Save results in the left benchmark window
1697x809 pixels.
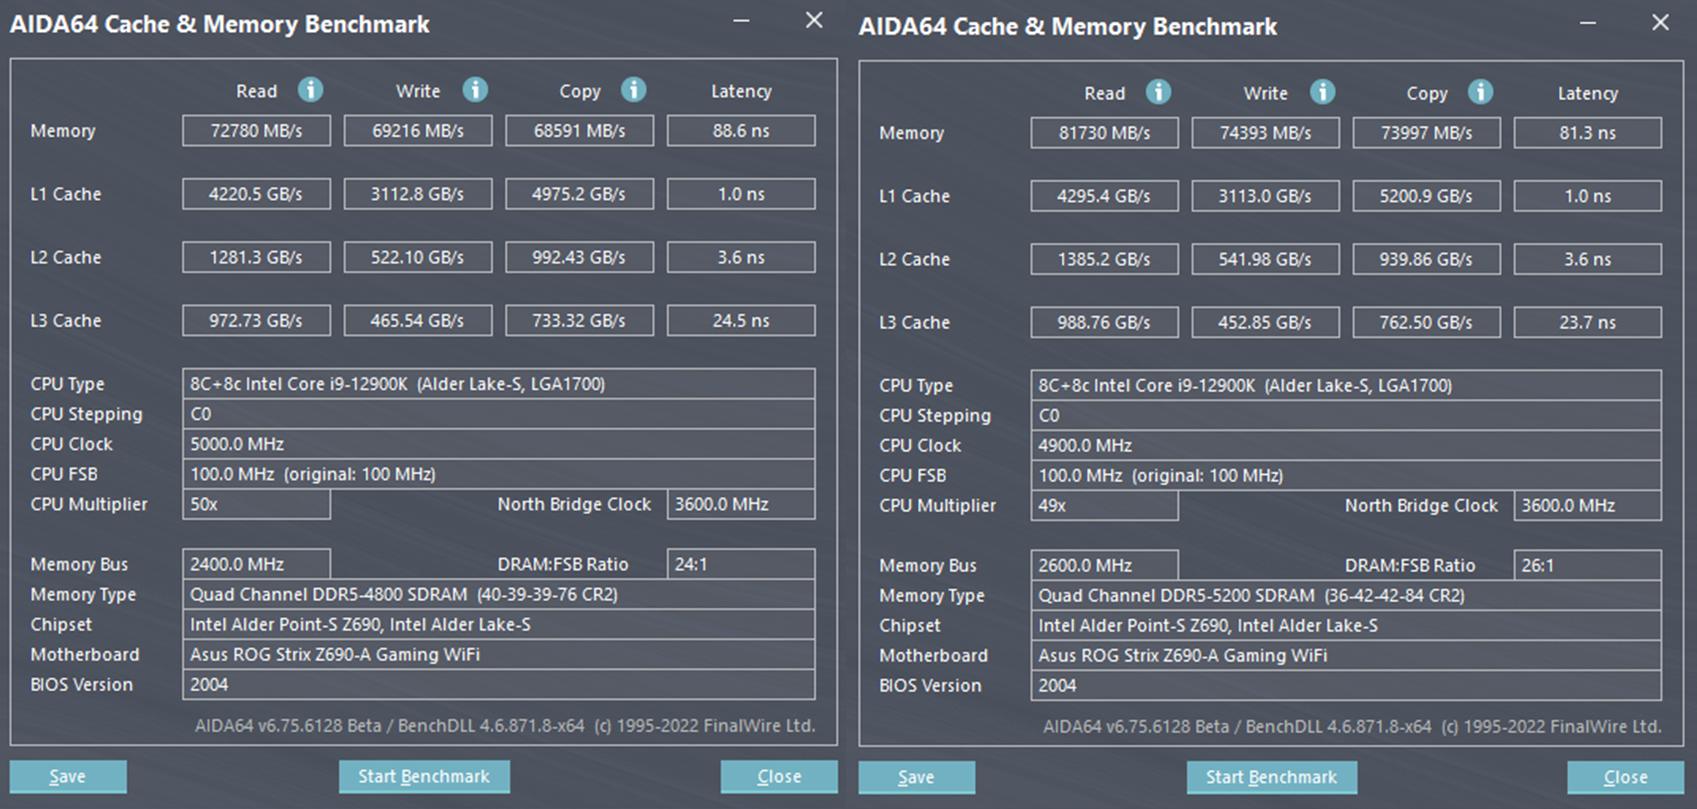(x=68, y=777)
